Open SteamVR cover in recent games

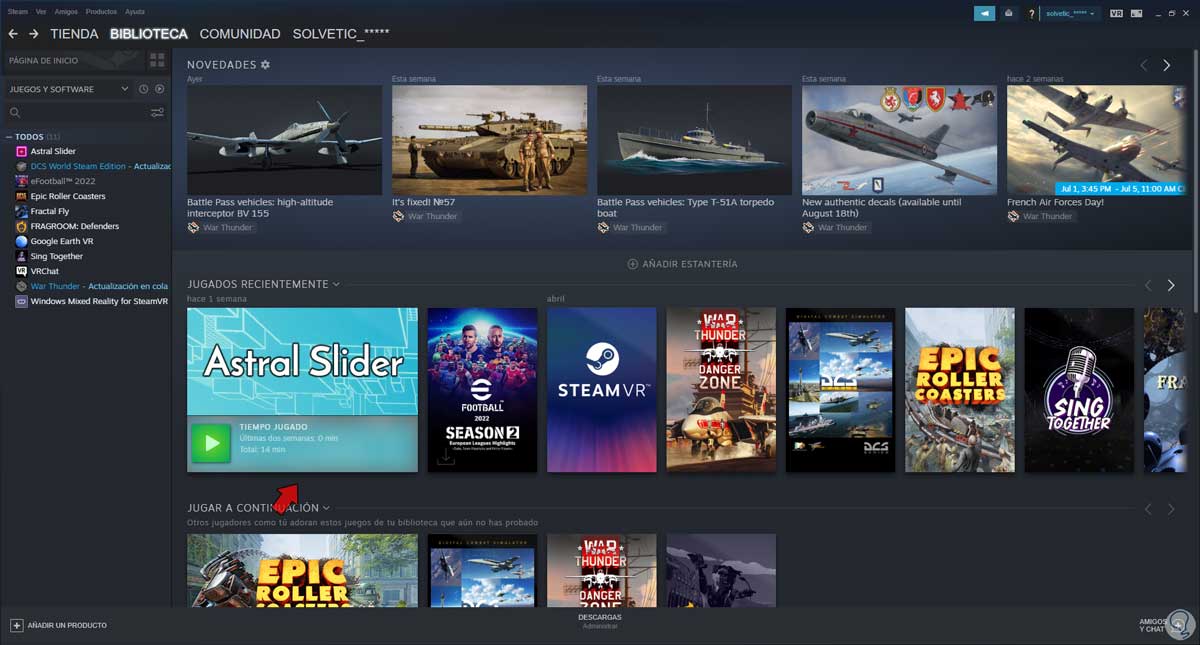pyautogui.click(x=601, y=389)
